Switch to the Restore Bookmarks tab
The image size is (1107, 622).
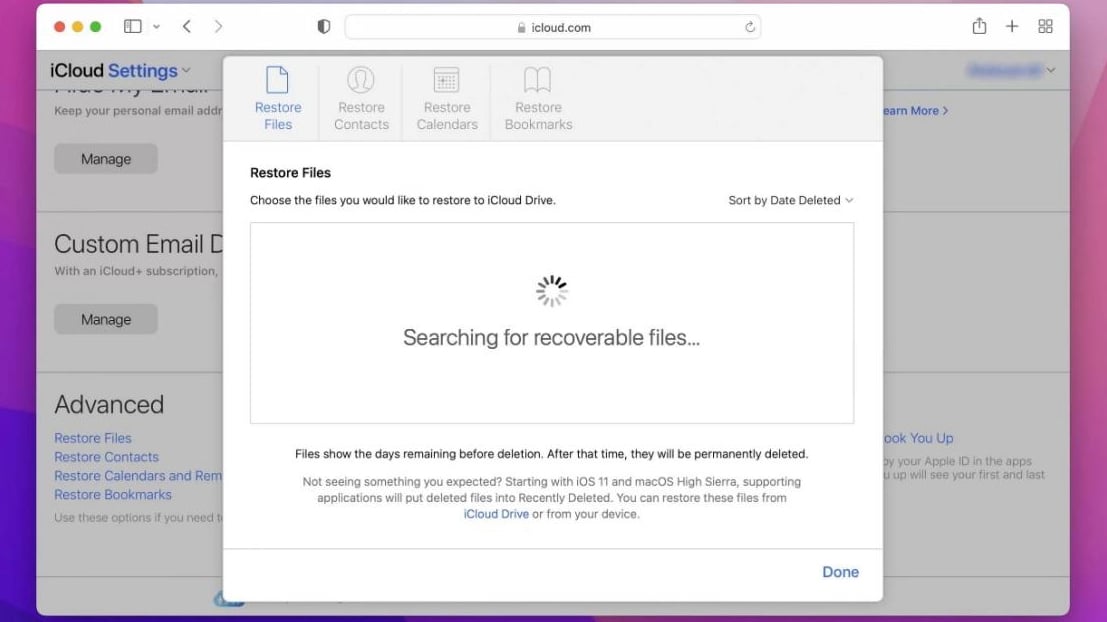coord(538,98)
